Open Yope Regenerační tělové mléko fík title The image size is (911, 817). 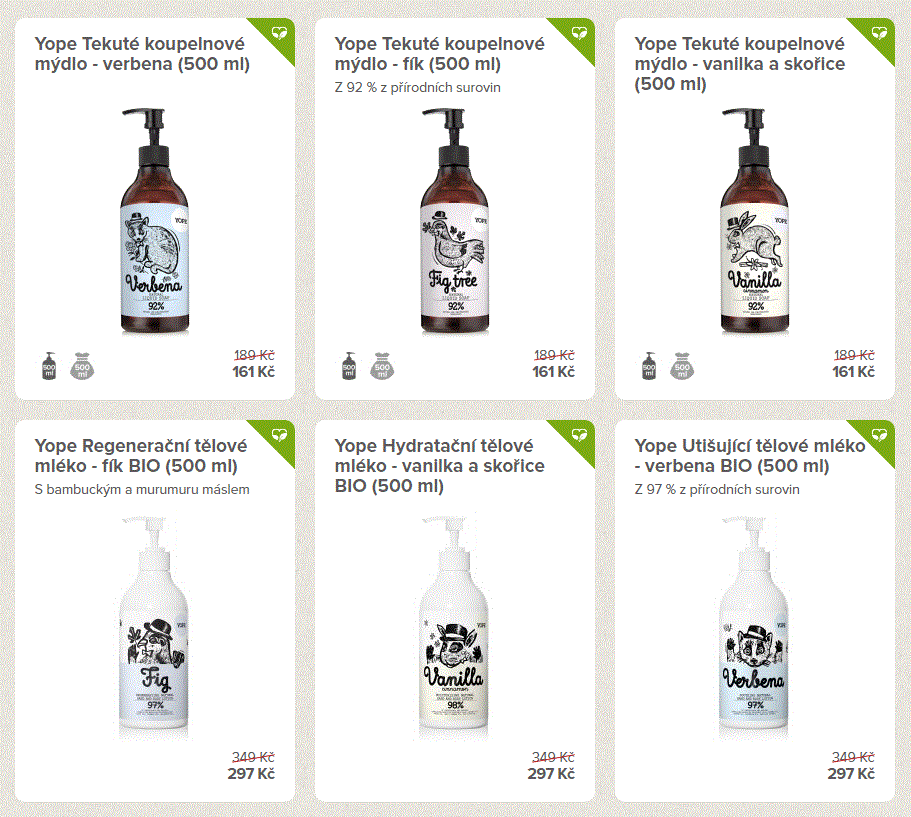pos(141,456)
